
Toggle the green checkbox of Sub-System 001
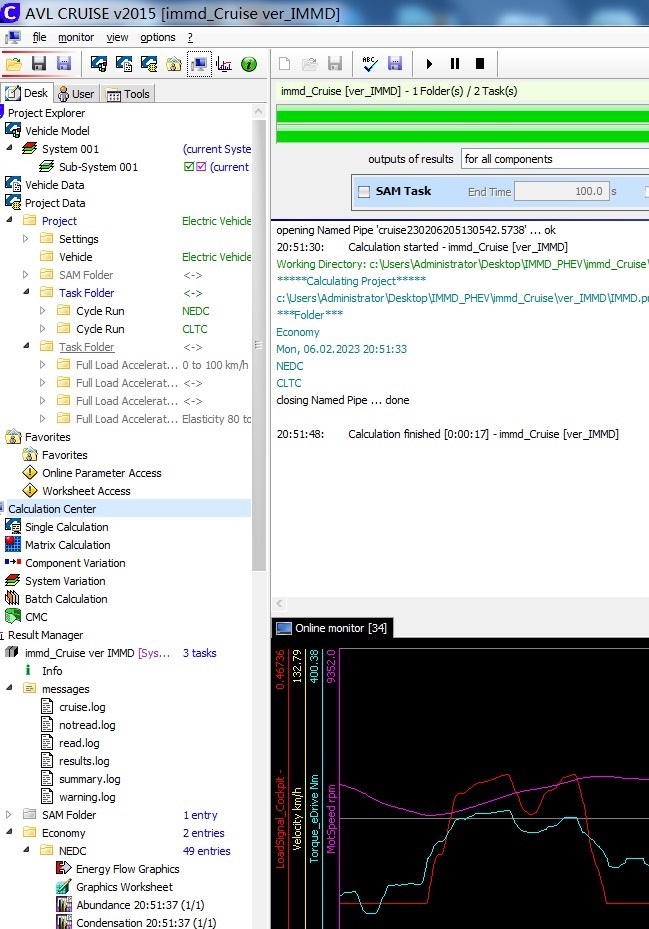(189, 166)
